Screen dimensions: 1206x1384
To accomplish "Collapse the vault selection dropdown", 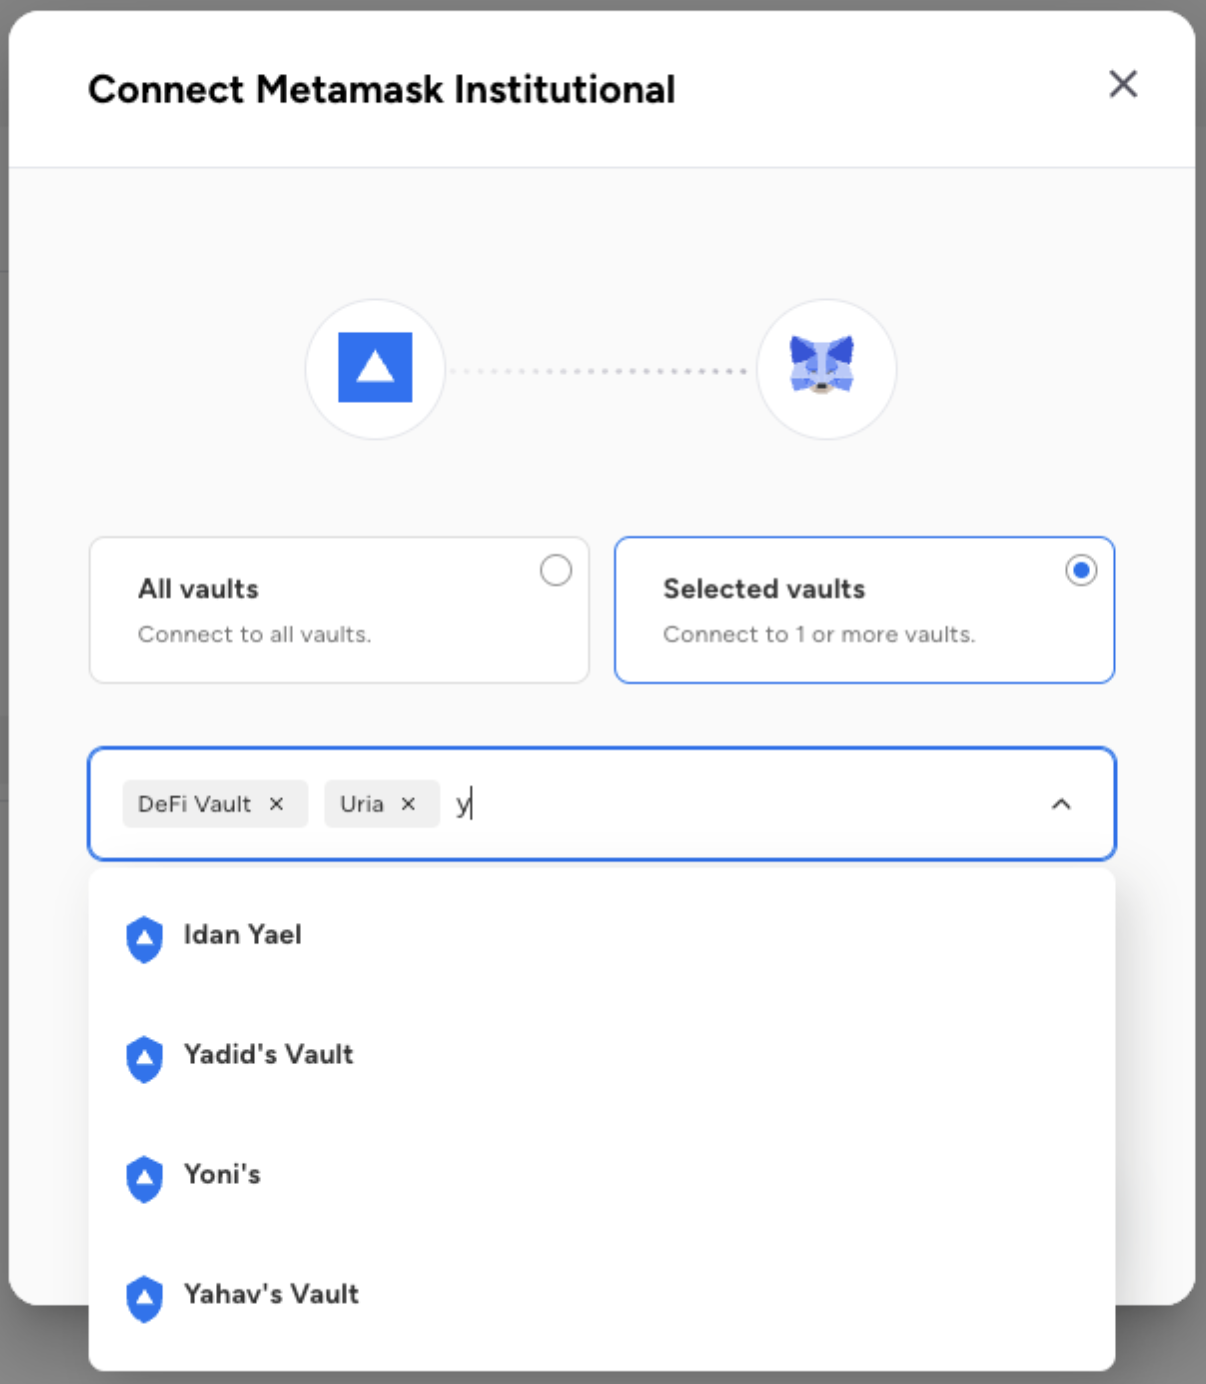I will [x=1062, y=804].
